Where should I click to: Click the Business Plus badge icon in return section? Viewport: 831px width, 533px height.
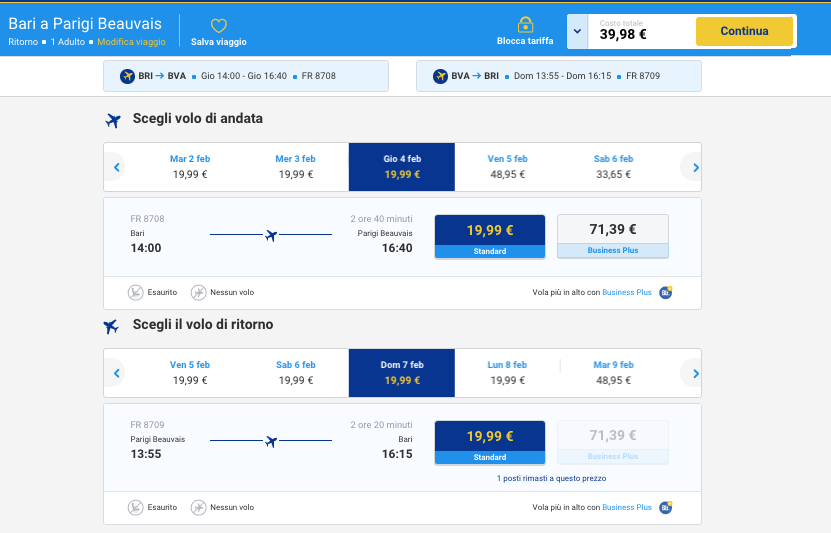pyautogui.click(x=666, y=507)
